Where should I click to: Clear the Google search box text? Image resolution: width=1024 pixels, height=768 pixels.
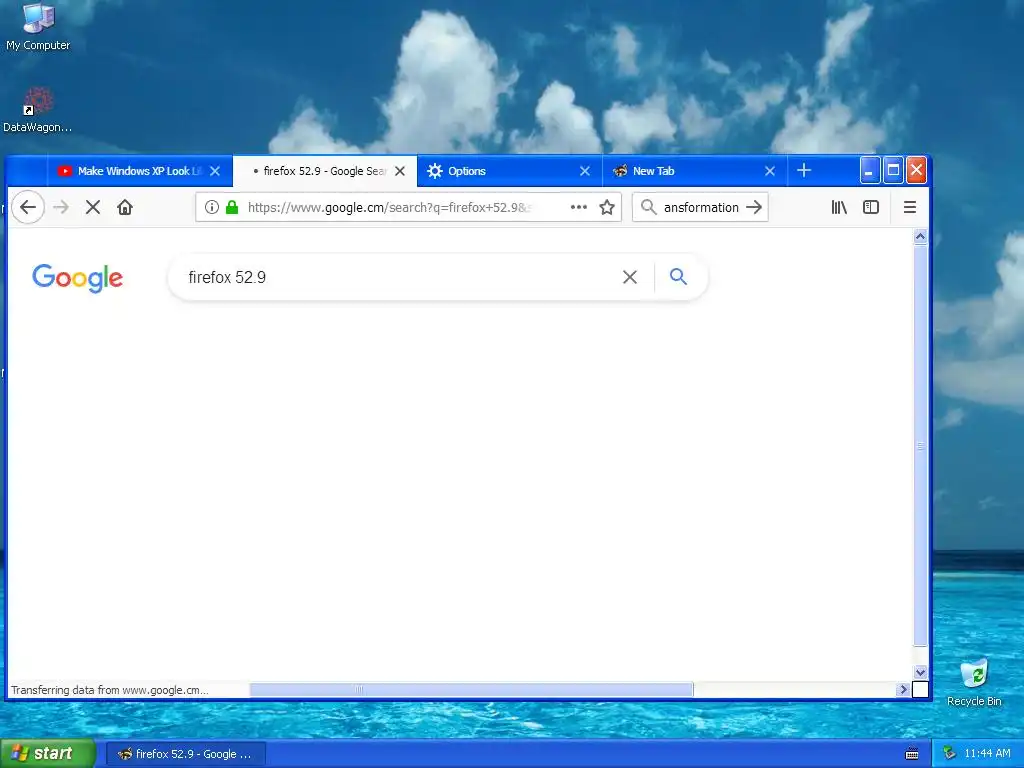(x=630, y=277)
